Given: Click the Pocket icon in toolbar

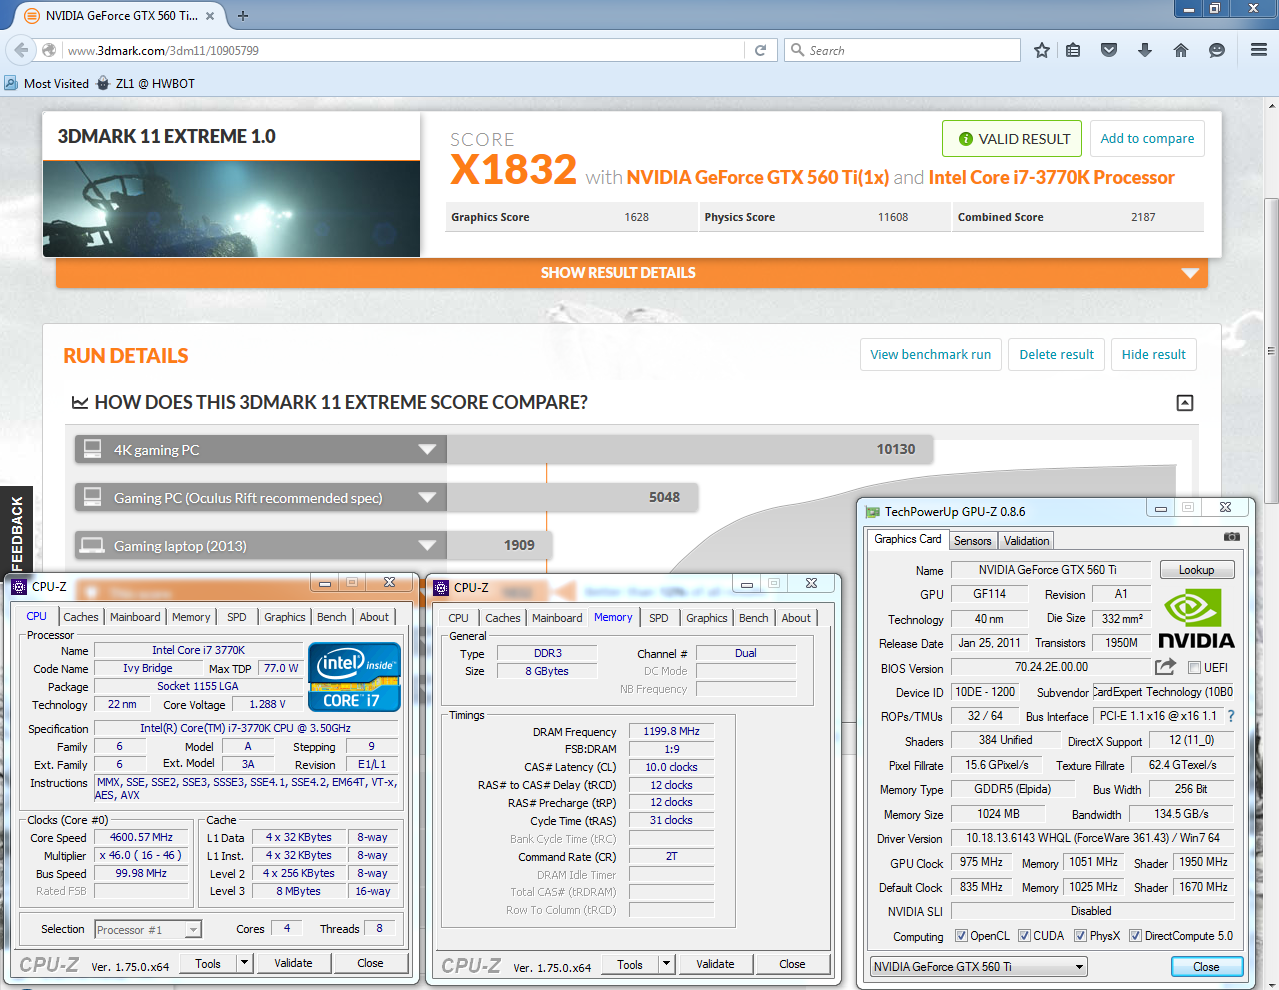Looking at the screenshot, I should coord(1109,50).
